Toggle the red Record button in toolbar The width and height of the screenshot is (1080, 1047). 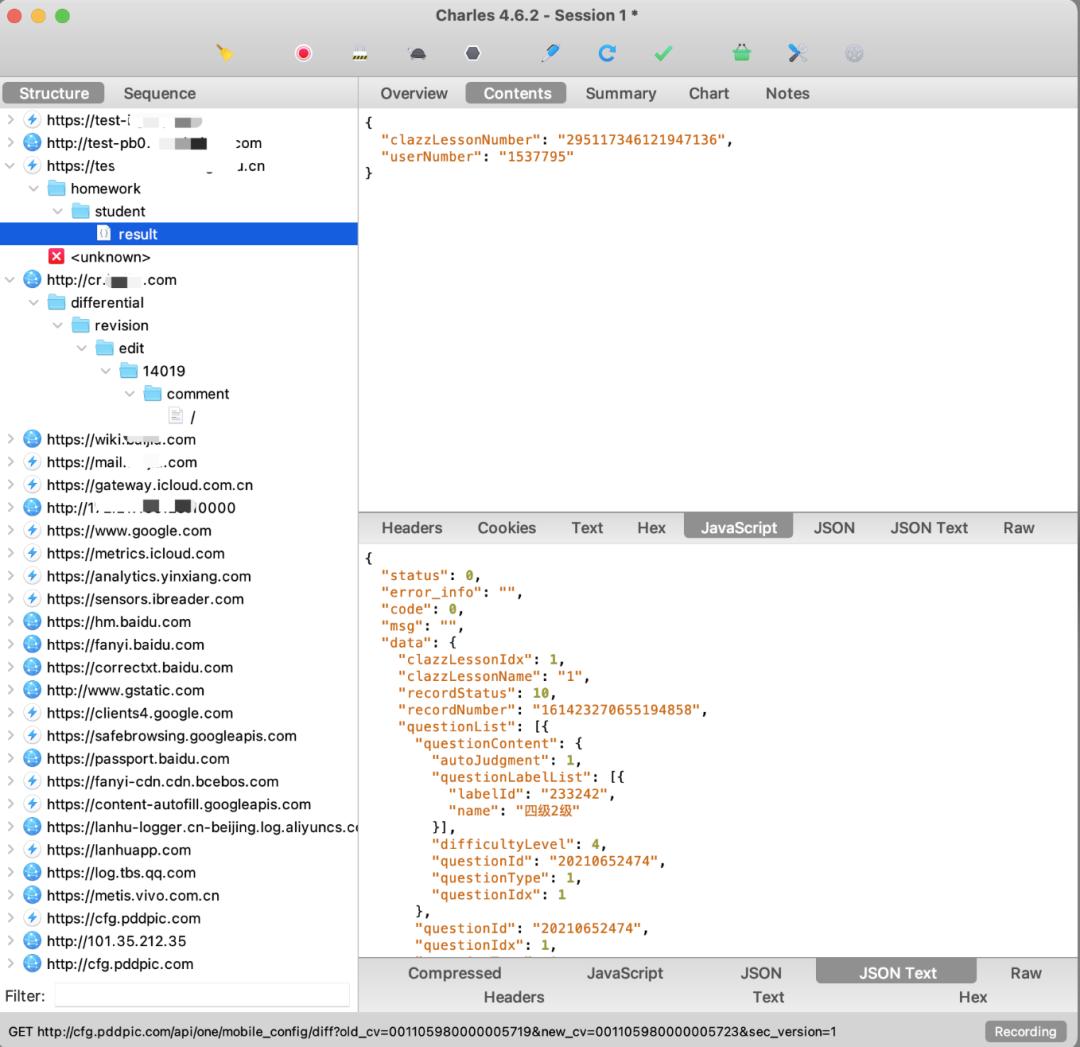(x=303, y=53)
